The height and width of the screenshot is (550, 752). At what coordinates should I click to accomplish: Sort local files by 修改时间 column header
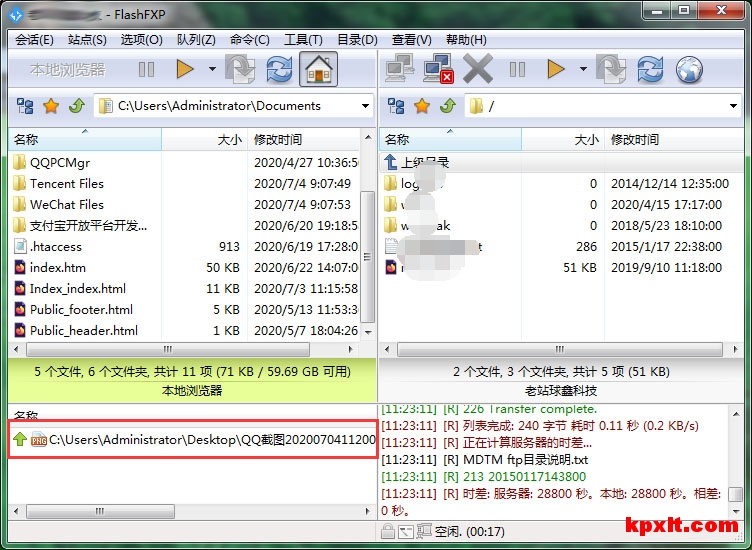tap(278, 140)
